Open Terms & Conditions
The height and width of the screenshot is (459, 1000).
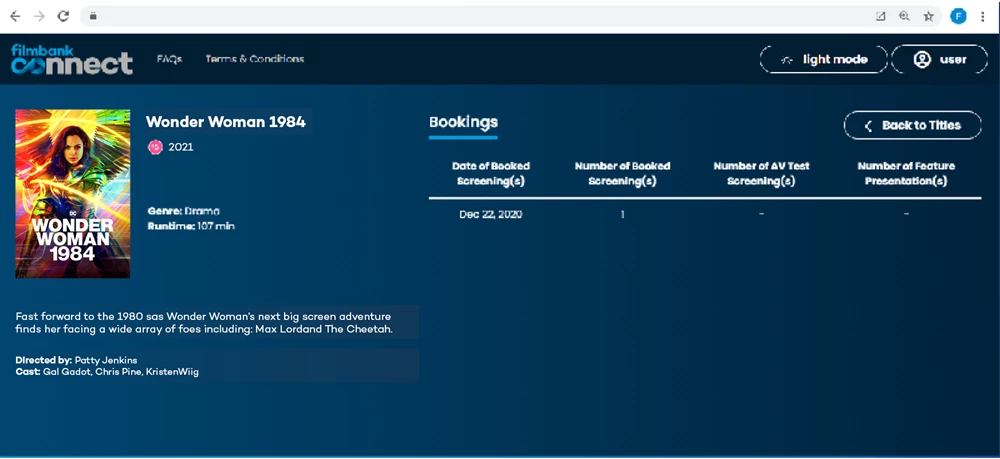[254, 59]
